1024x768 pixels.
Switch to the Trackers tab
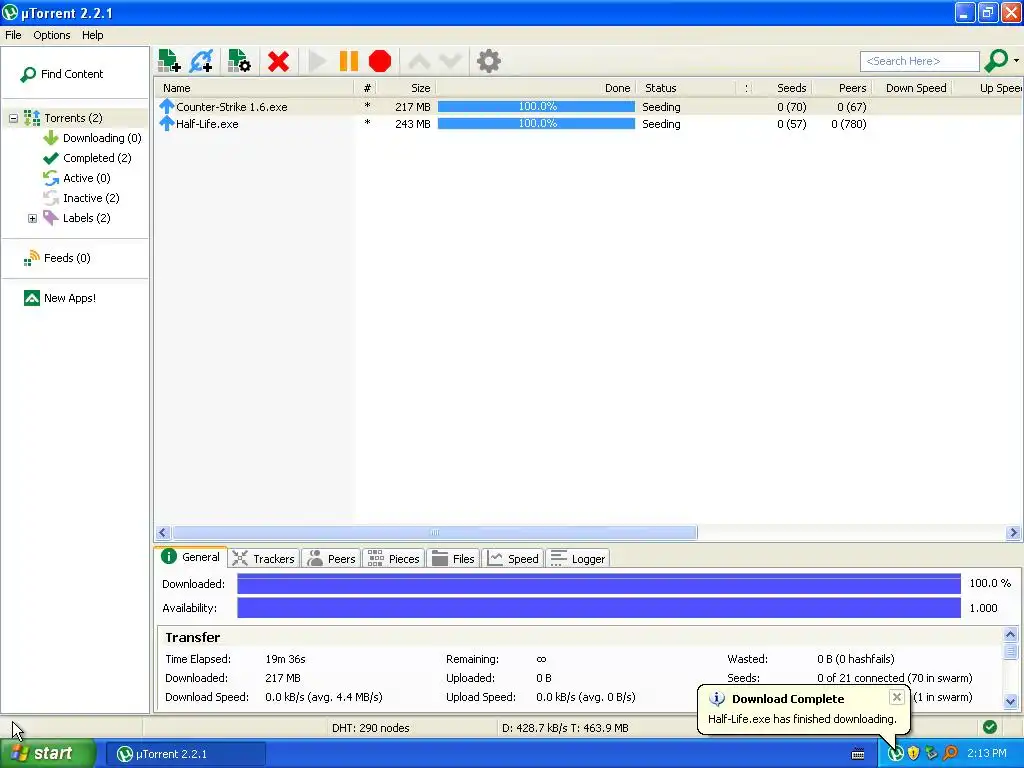coord(264,559)
